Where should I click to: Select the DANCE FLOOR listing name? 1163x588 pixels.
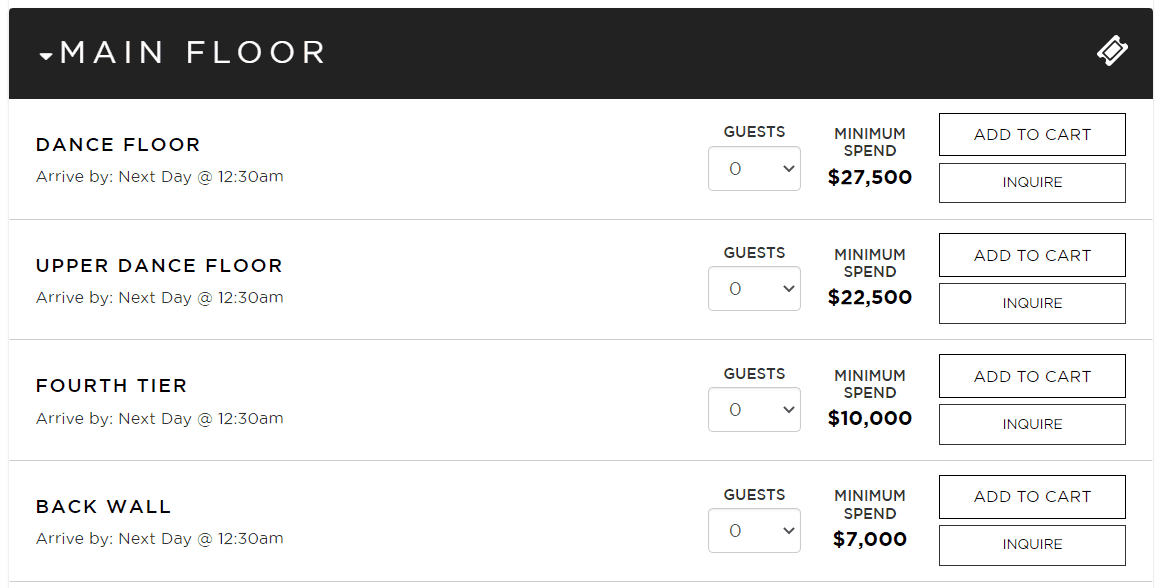tap(118, 145)
